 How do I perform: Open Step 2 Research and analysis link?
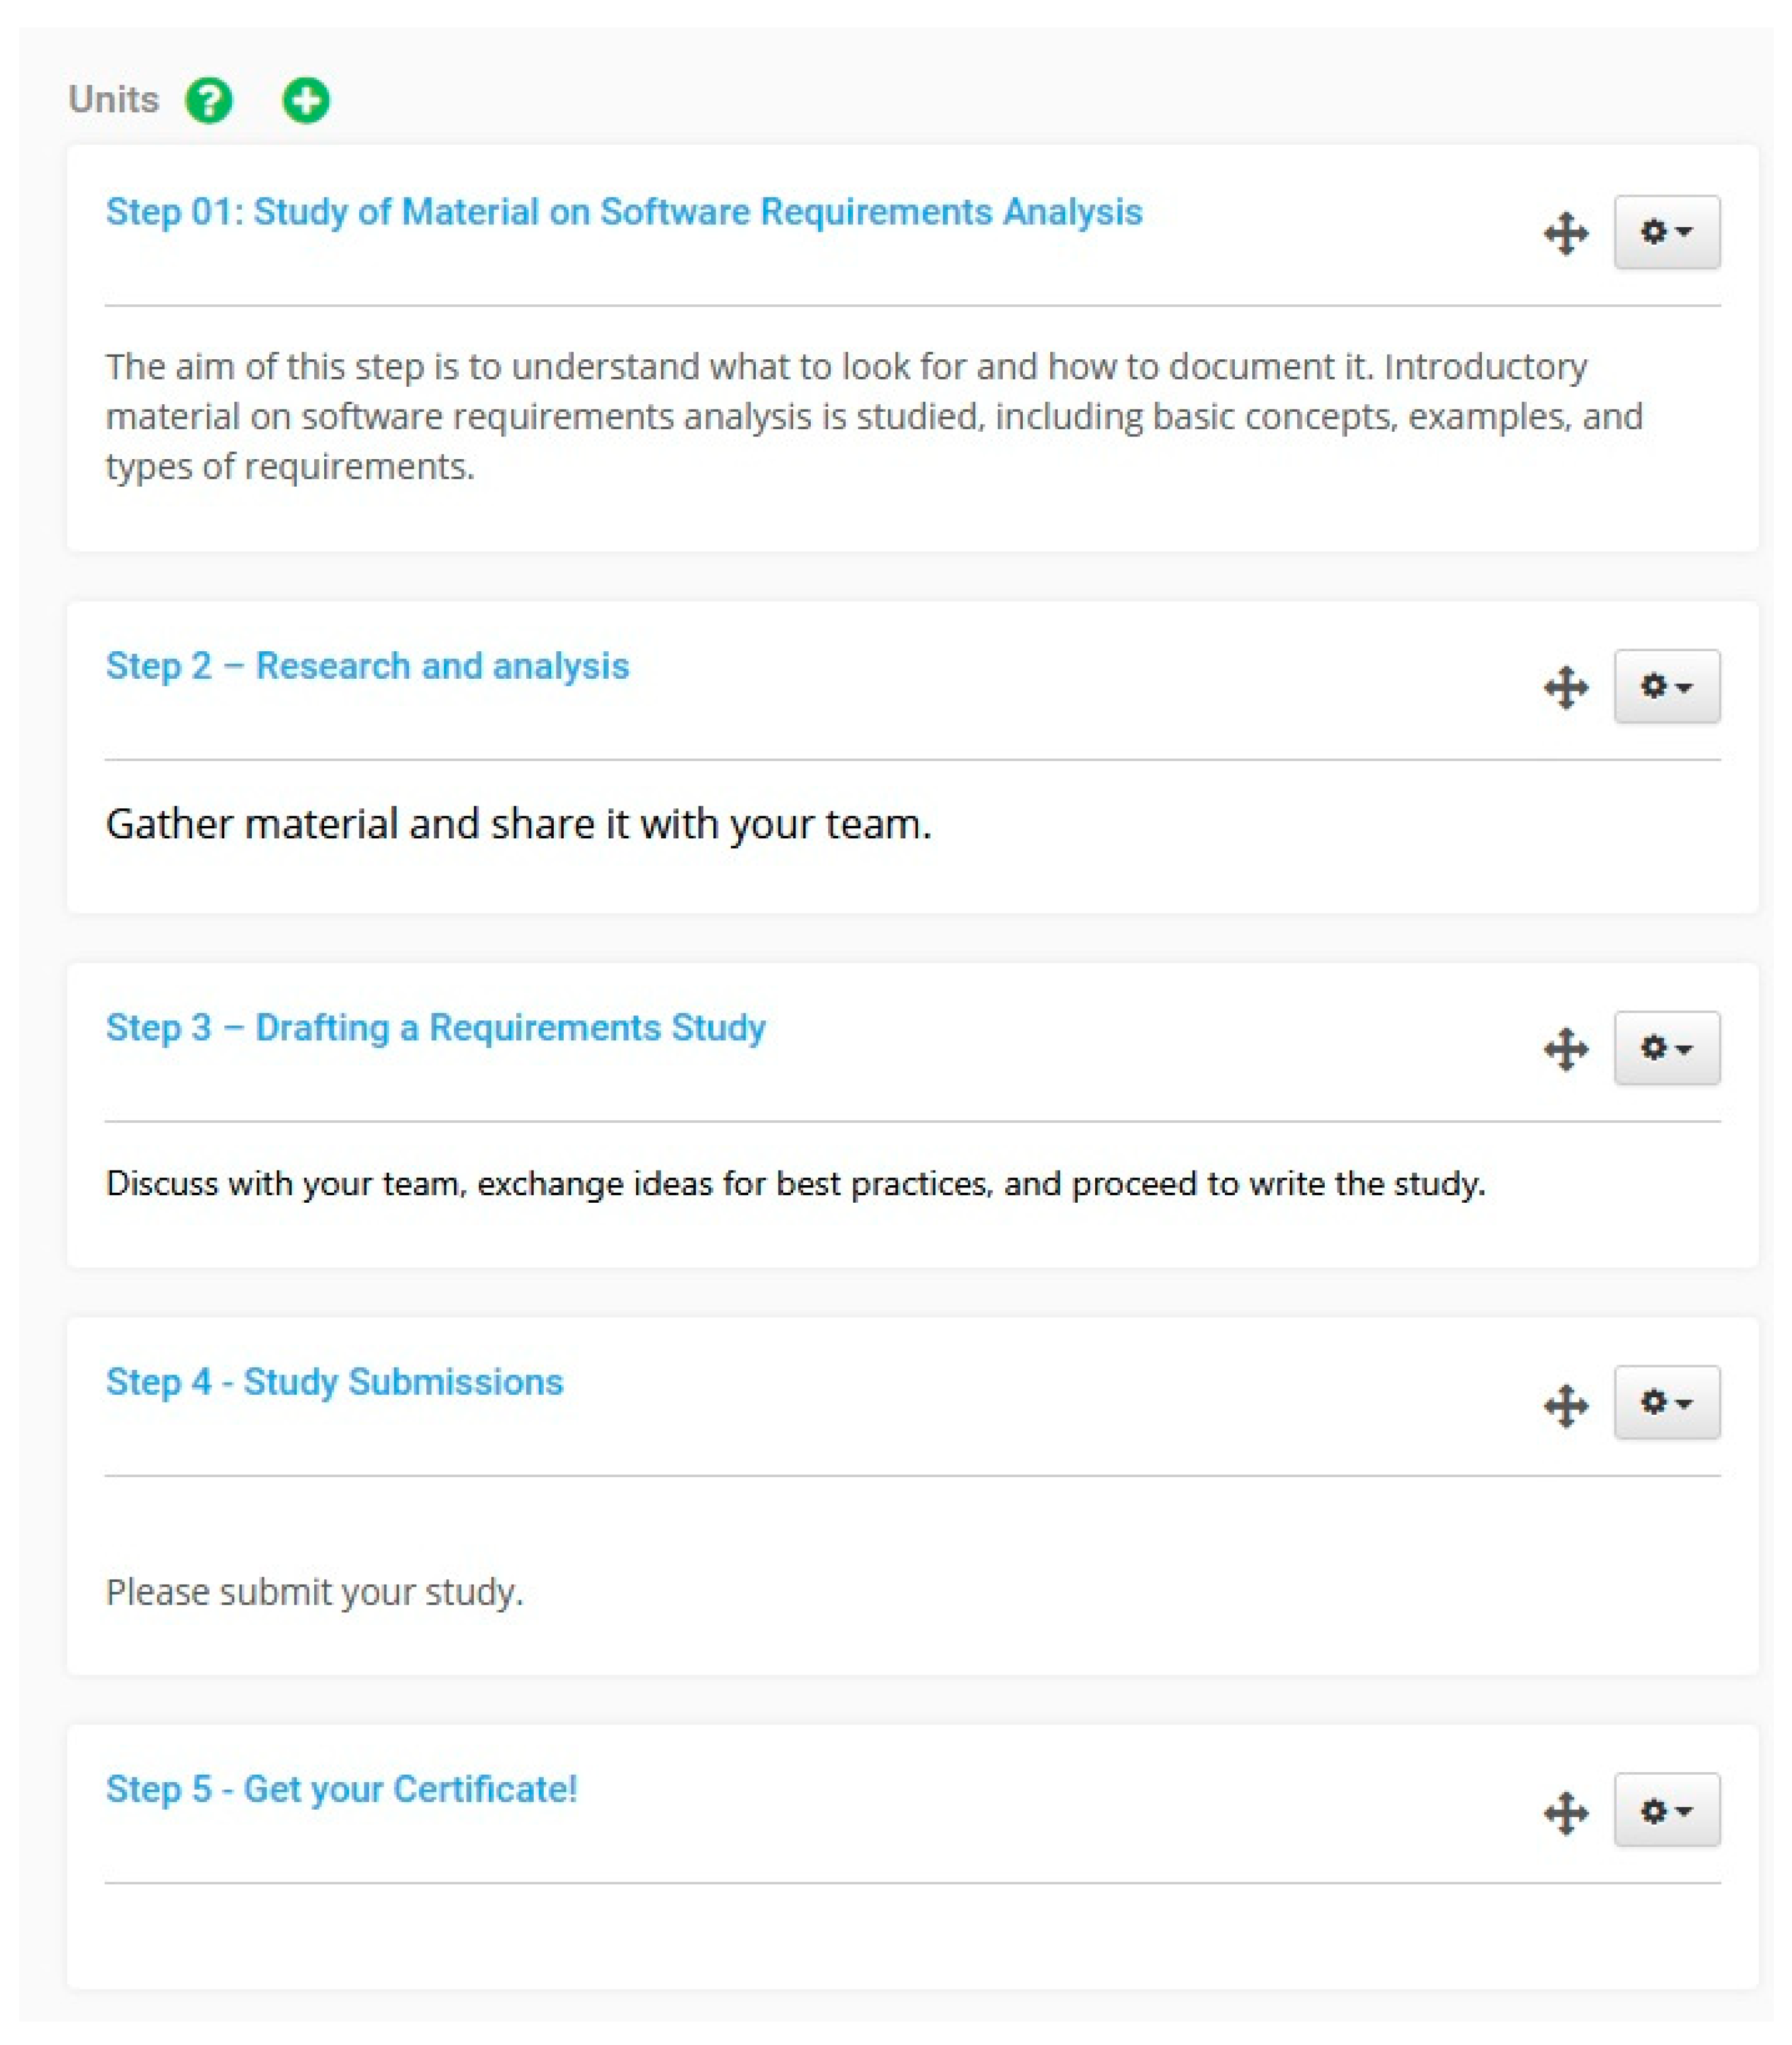click(367, 666)
